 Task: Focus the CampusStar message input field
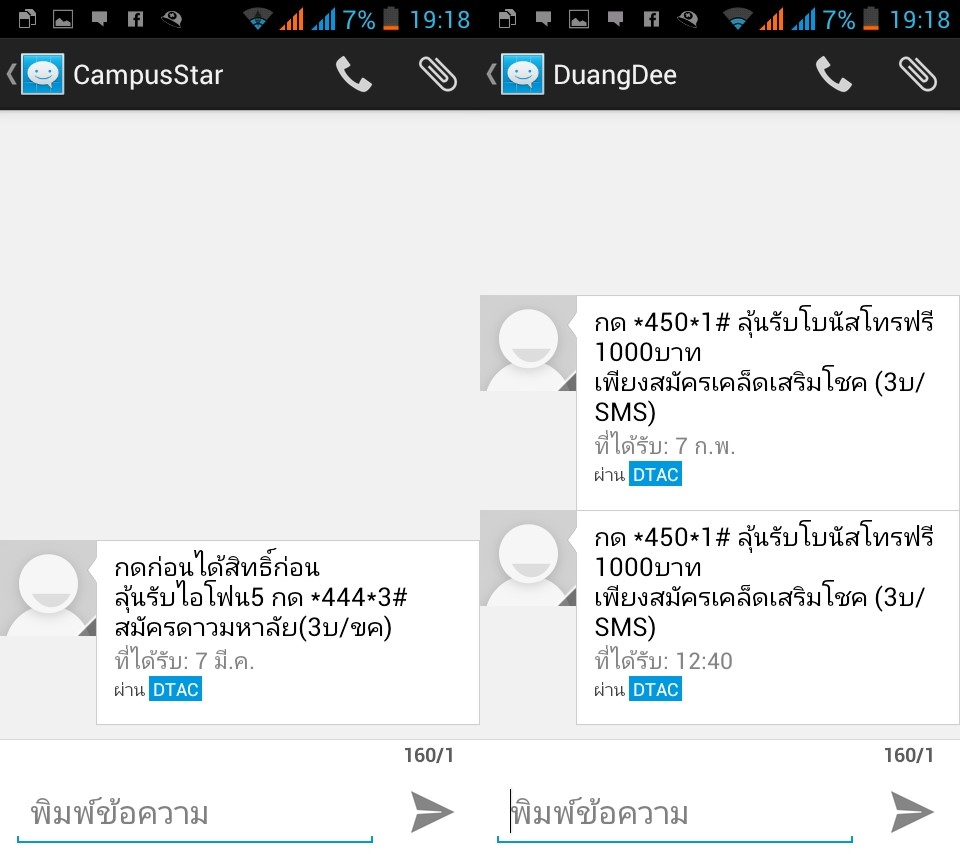coord(195,814)
